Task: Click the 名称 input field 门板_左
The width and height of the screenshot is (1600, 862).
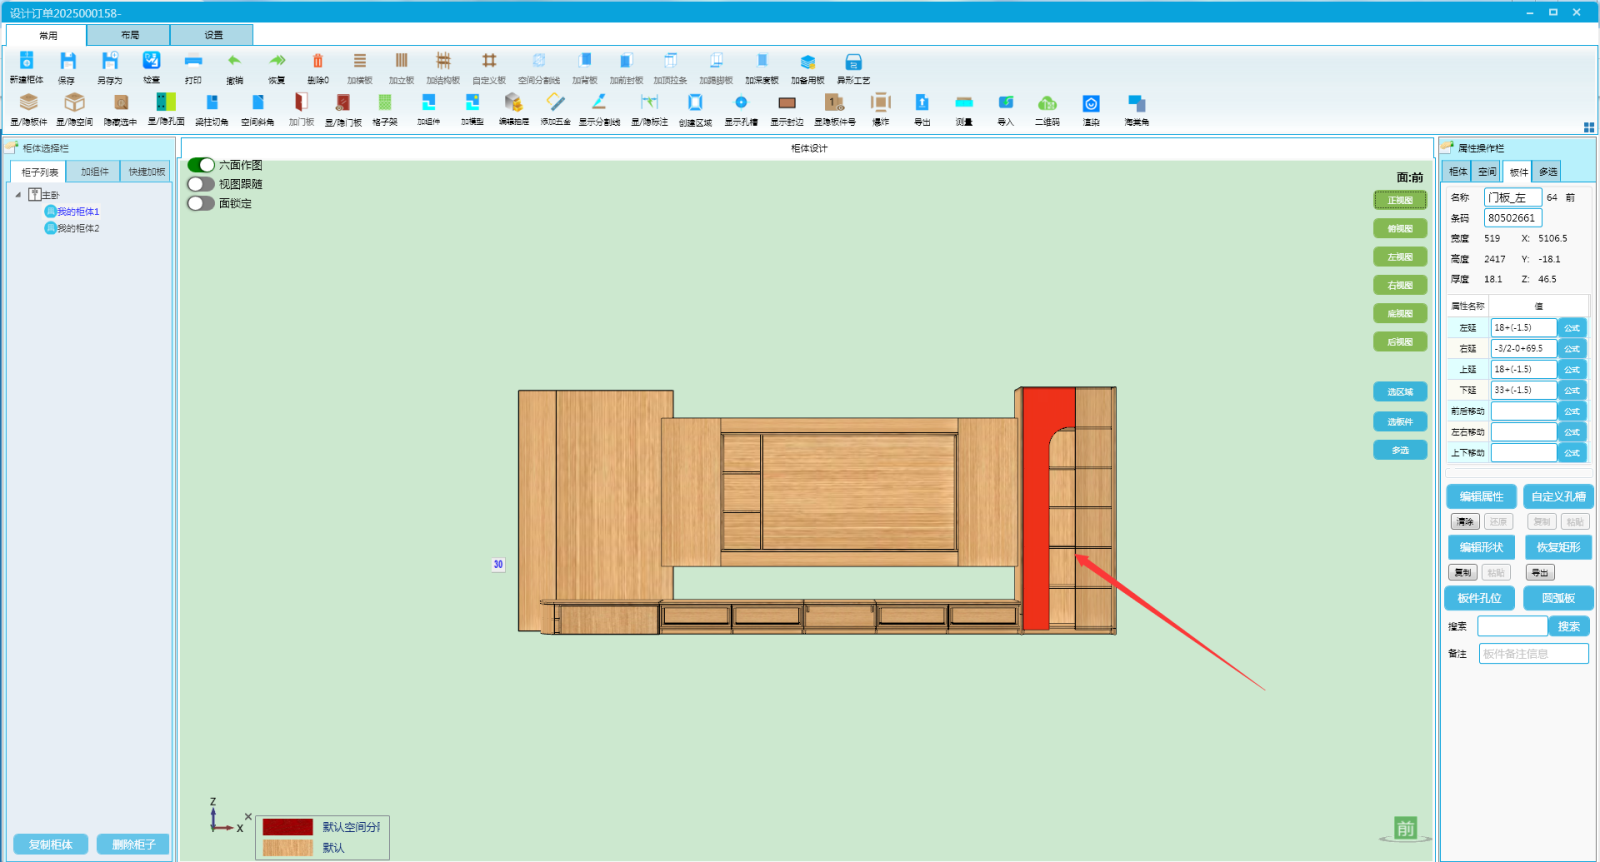Action: click(x=1513, y=198)
